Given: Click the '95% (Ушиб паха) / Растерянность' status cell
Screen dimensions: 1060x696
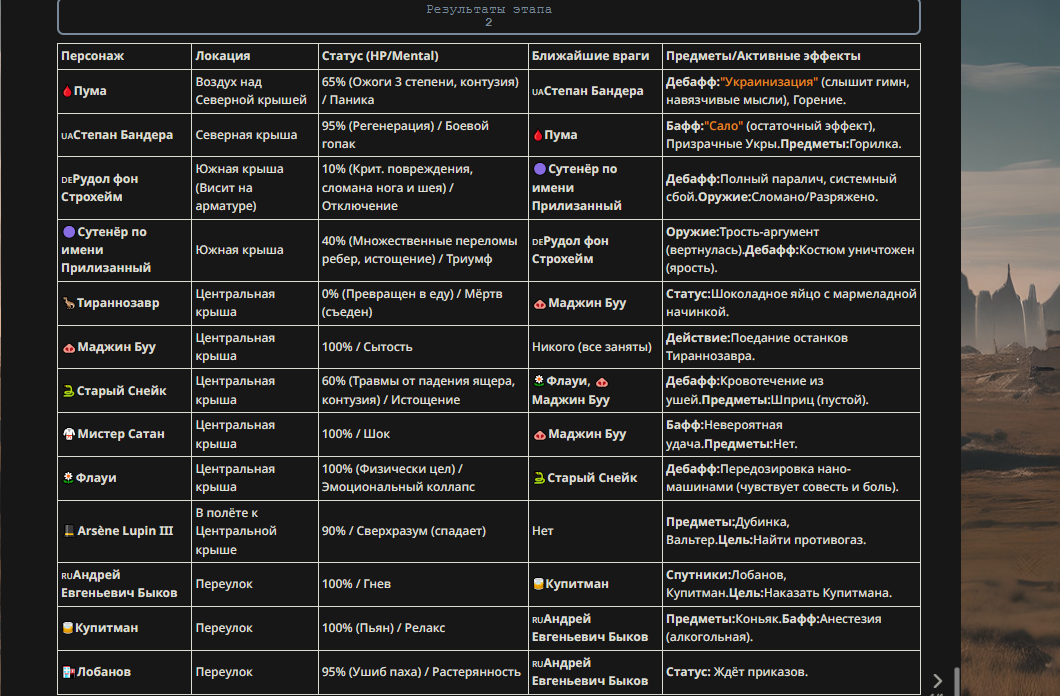Looking at the screenshot, I should (x=423, y=672).
